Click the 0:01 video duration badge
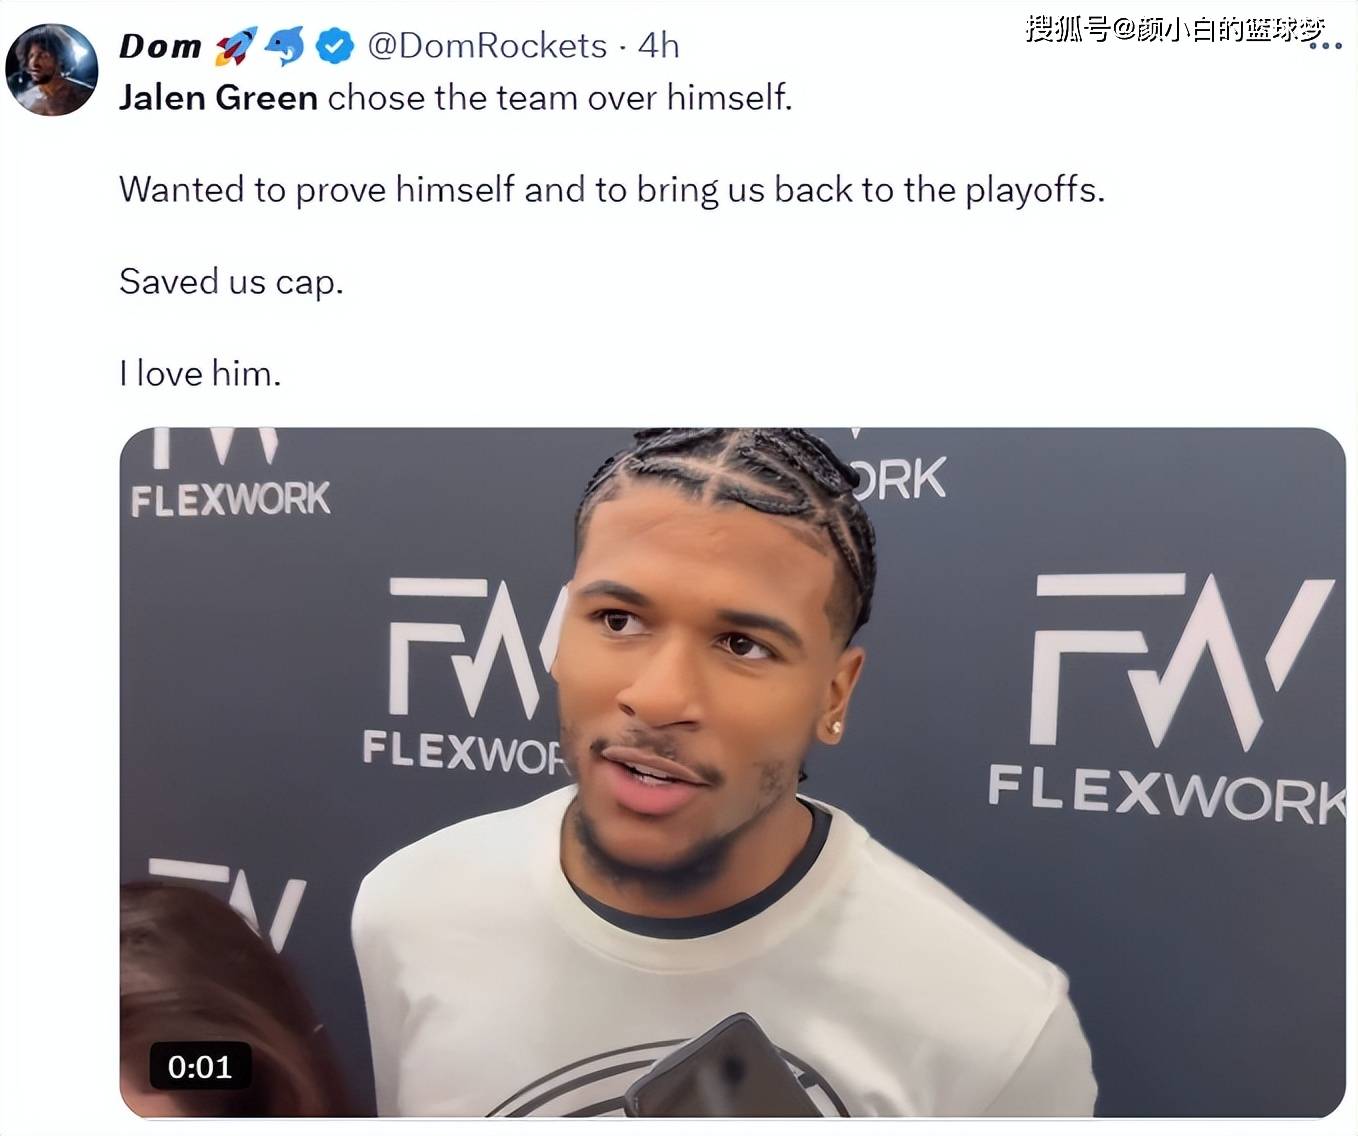The height and width of the screenshot is (1136, 1358). [x=200, y=1067]
